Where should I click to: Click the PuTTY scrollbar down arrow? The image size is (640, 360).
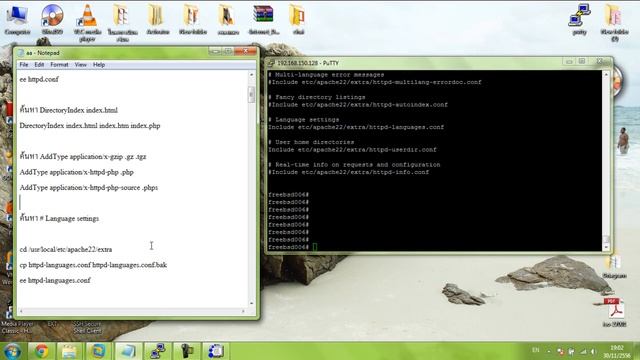coord(606,247)
